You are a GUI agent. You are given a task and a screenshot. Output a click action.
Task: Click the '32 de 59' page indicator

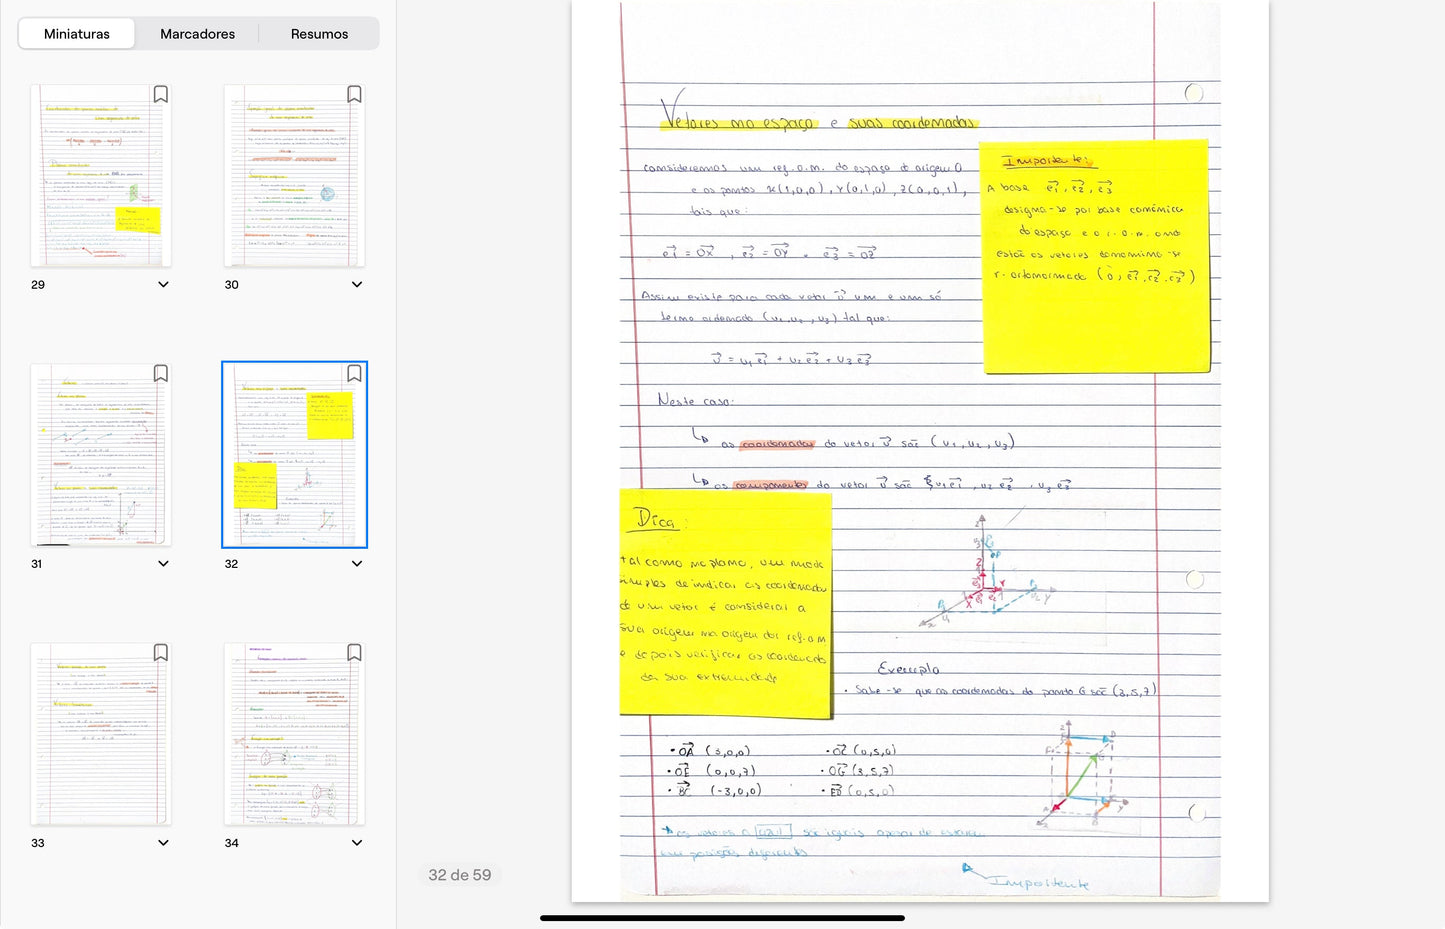460,875
